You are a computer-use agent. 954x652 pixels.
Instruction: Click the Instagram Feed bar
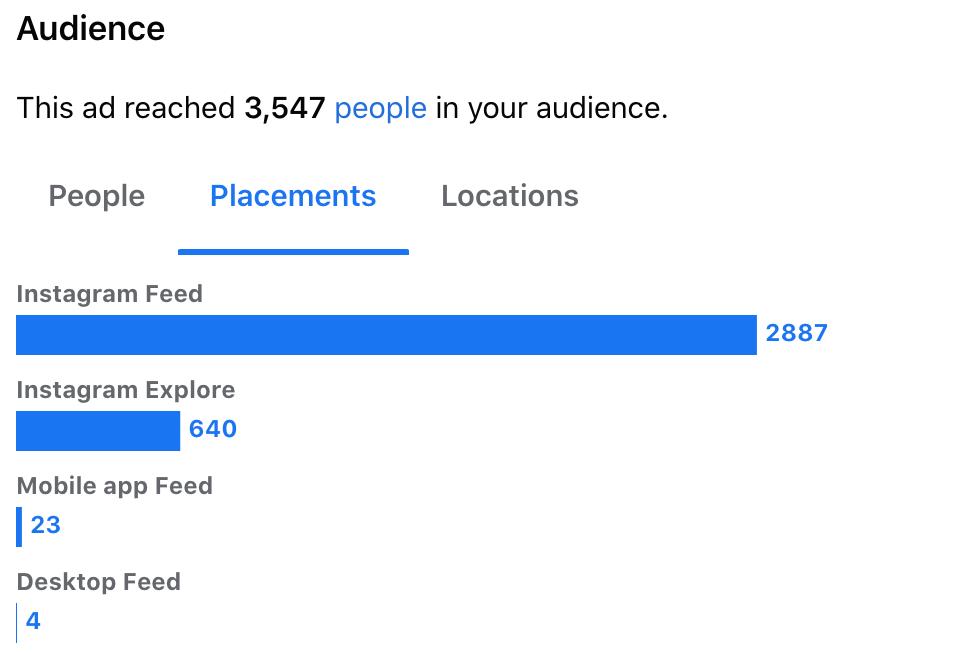(386, 335)
